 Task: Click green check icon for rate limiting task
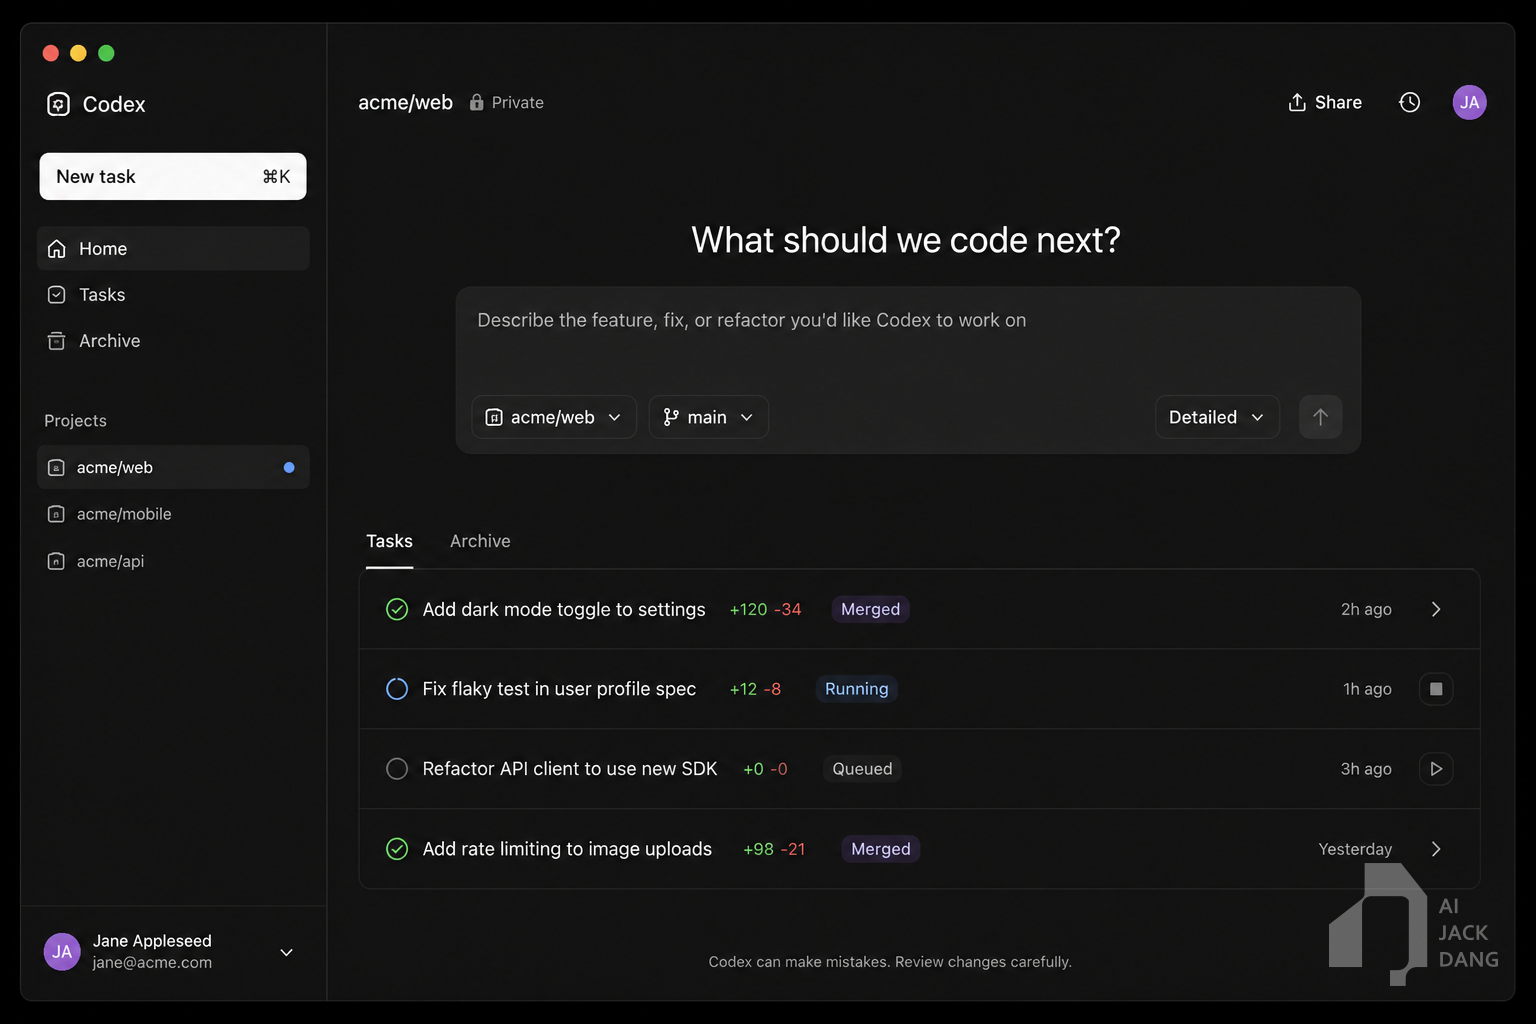click(x=397, y=849)
